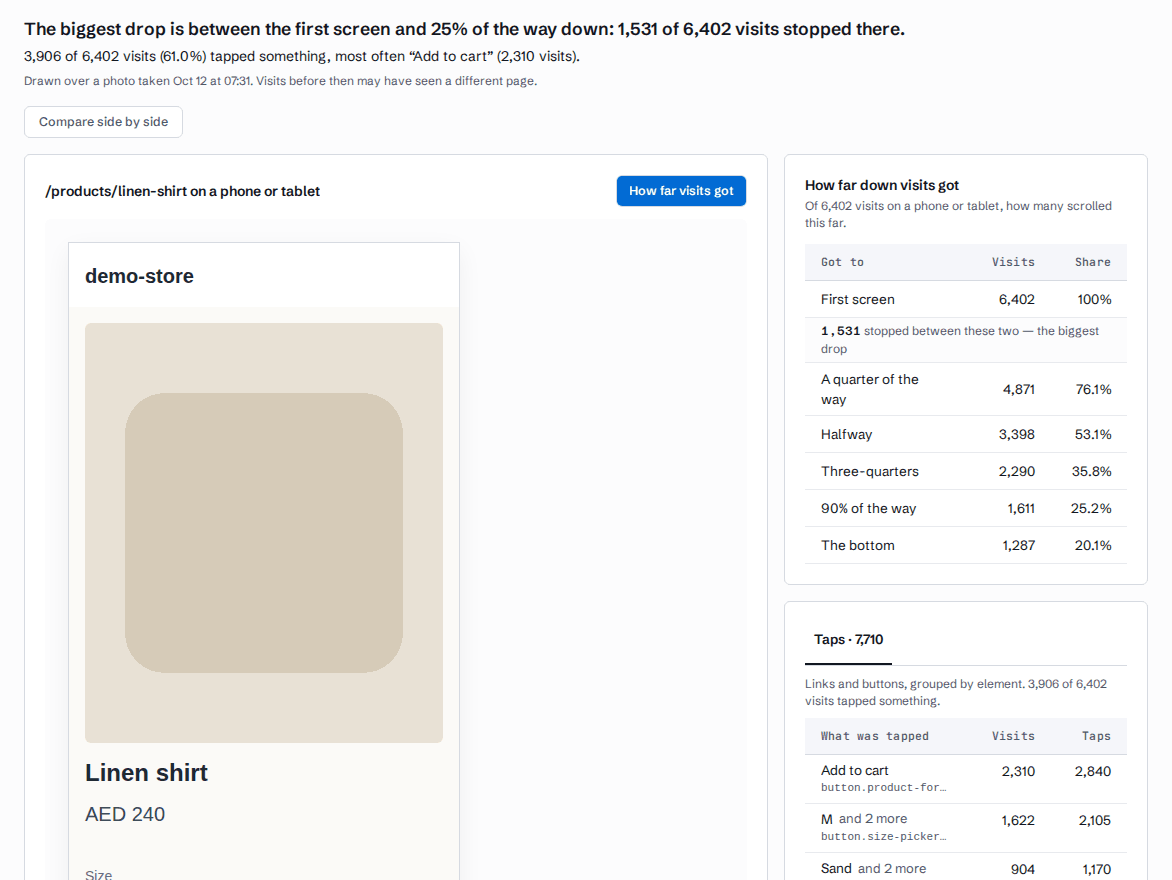Click the Halfway row

tap(966, 434)
